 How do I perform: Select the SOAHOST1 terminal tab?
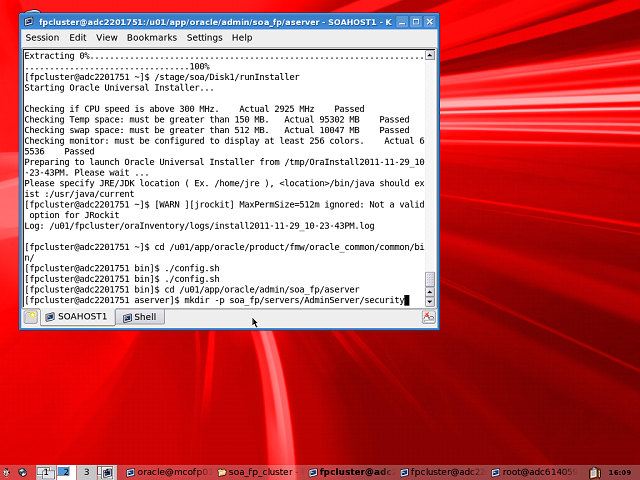pos(76,317)
